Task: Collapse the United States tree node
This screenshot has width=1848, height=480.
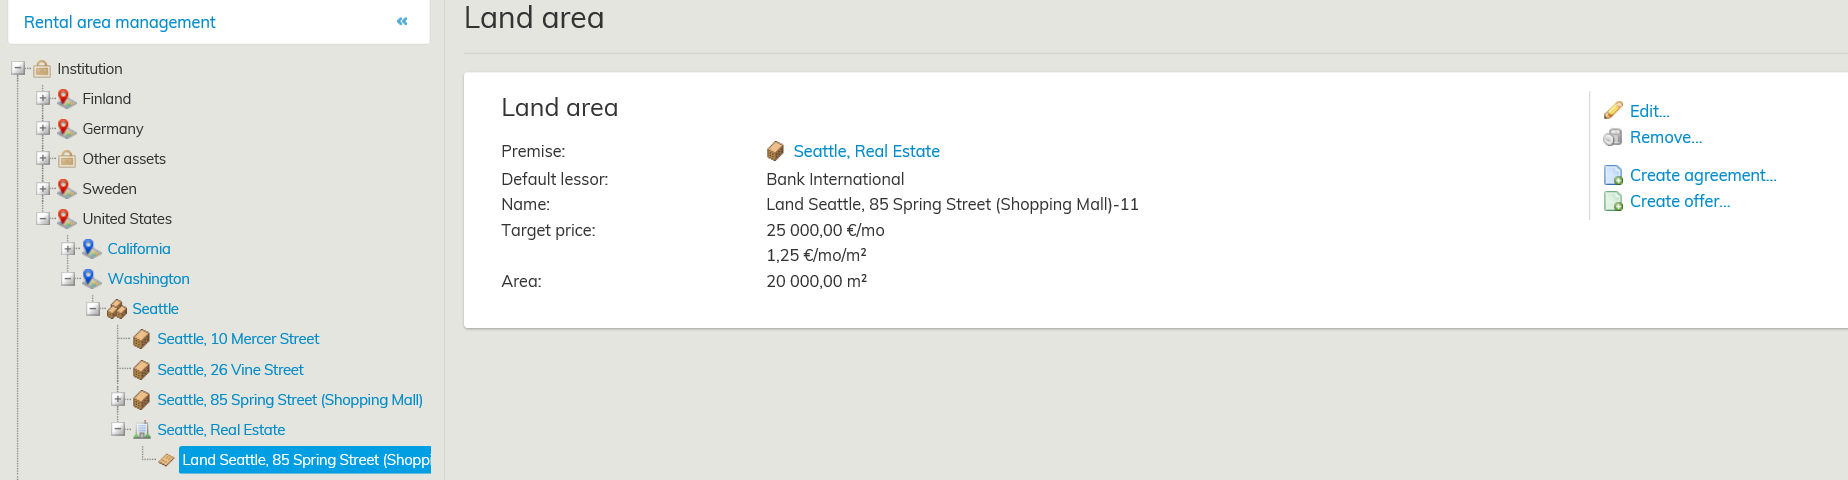Action: [43, 219]
